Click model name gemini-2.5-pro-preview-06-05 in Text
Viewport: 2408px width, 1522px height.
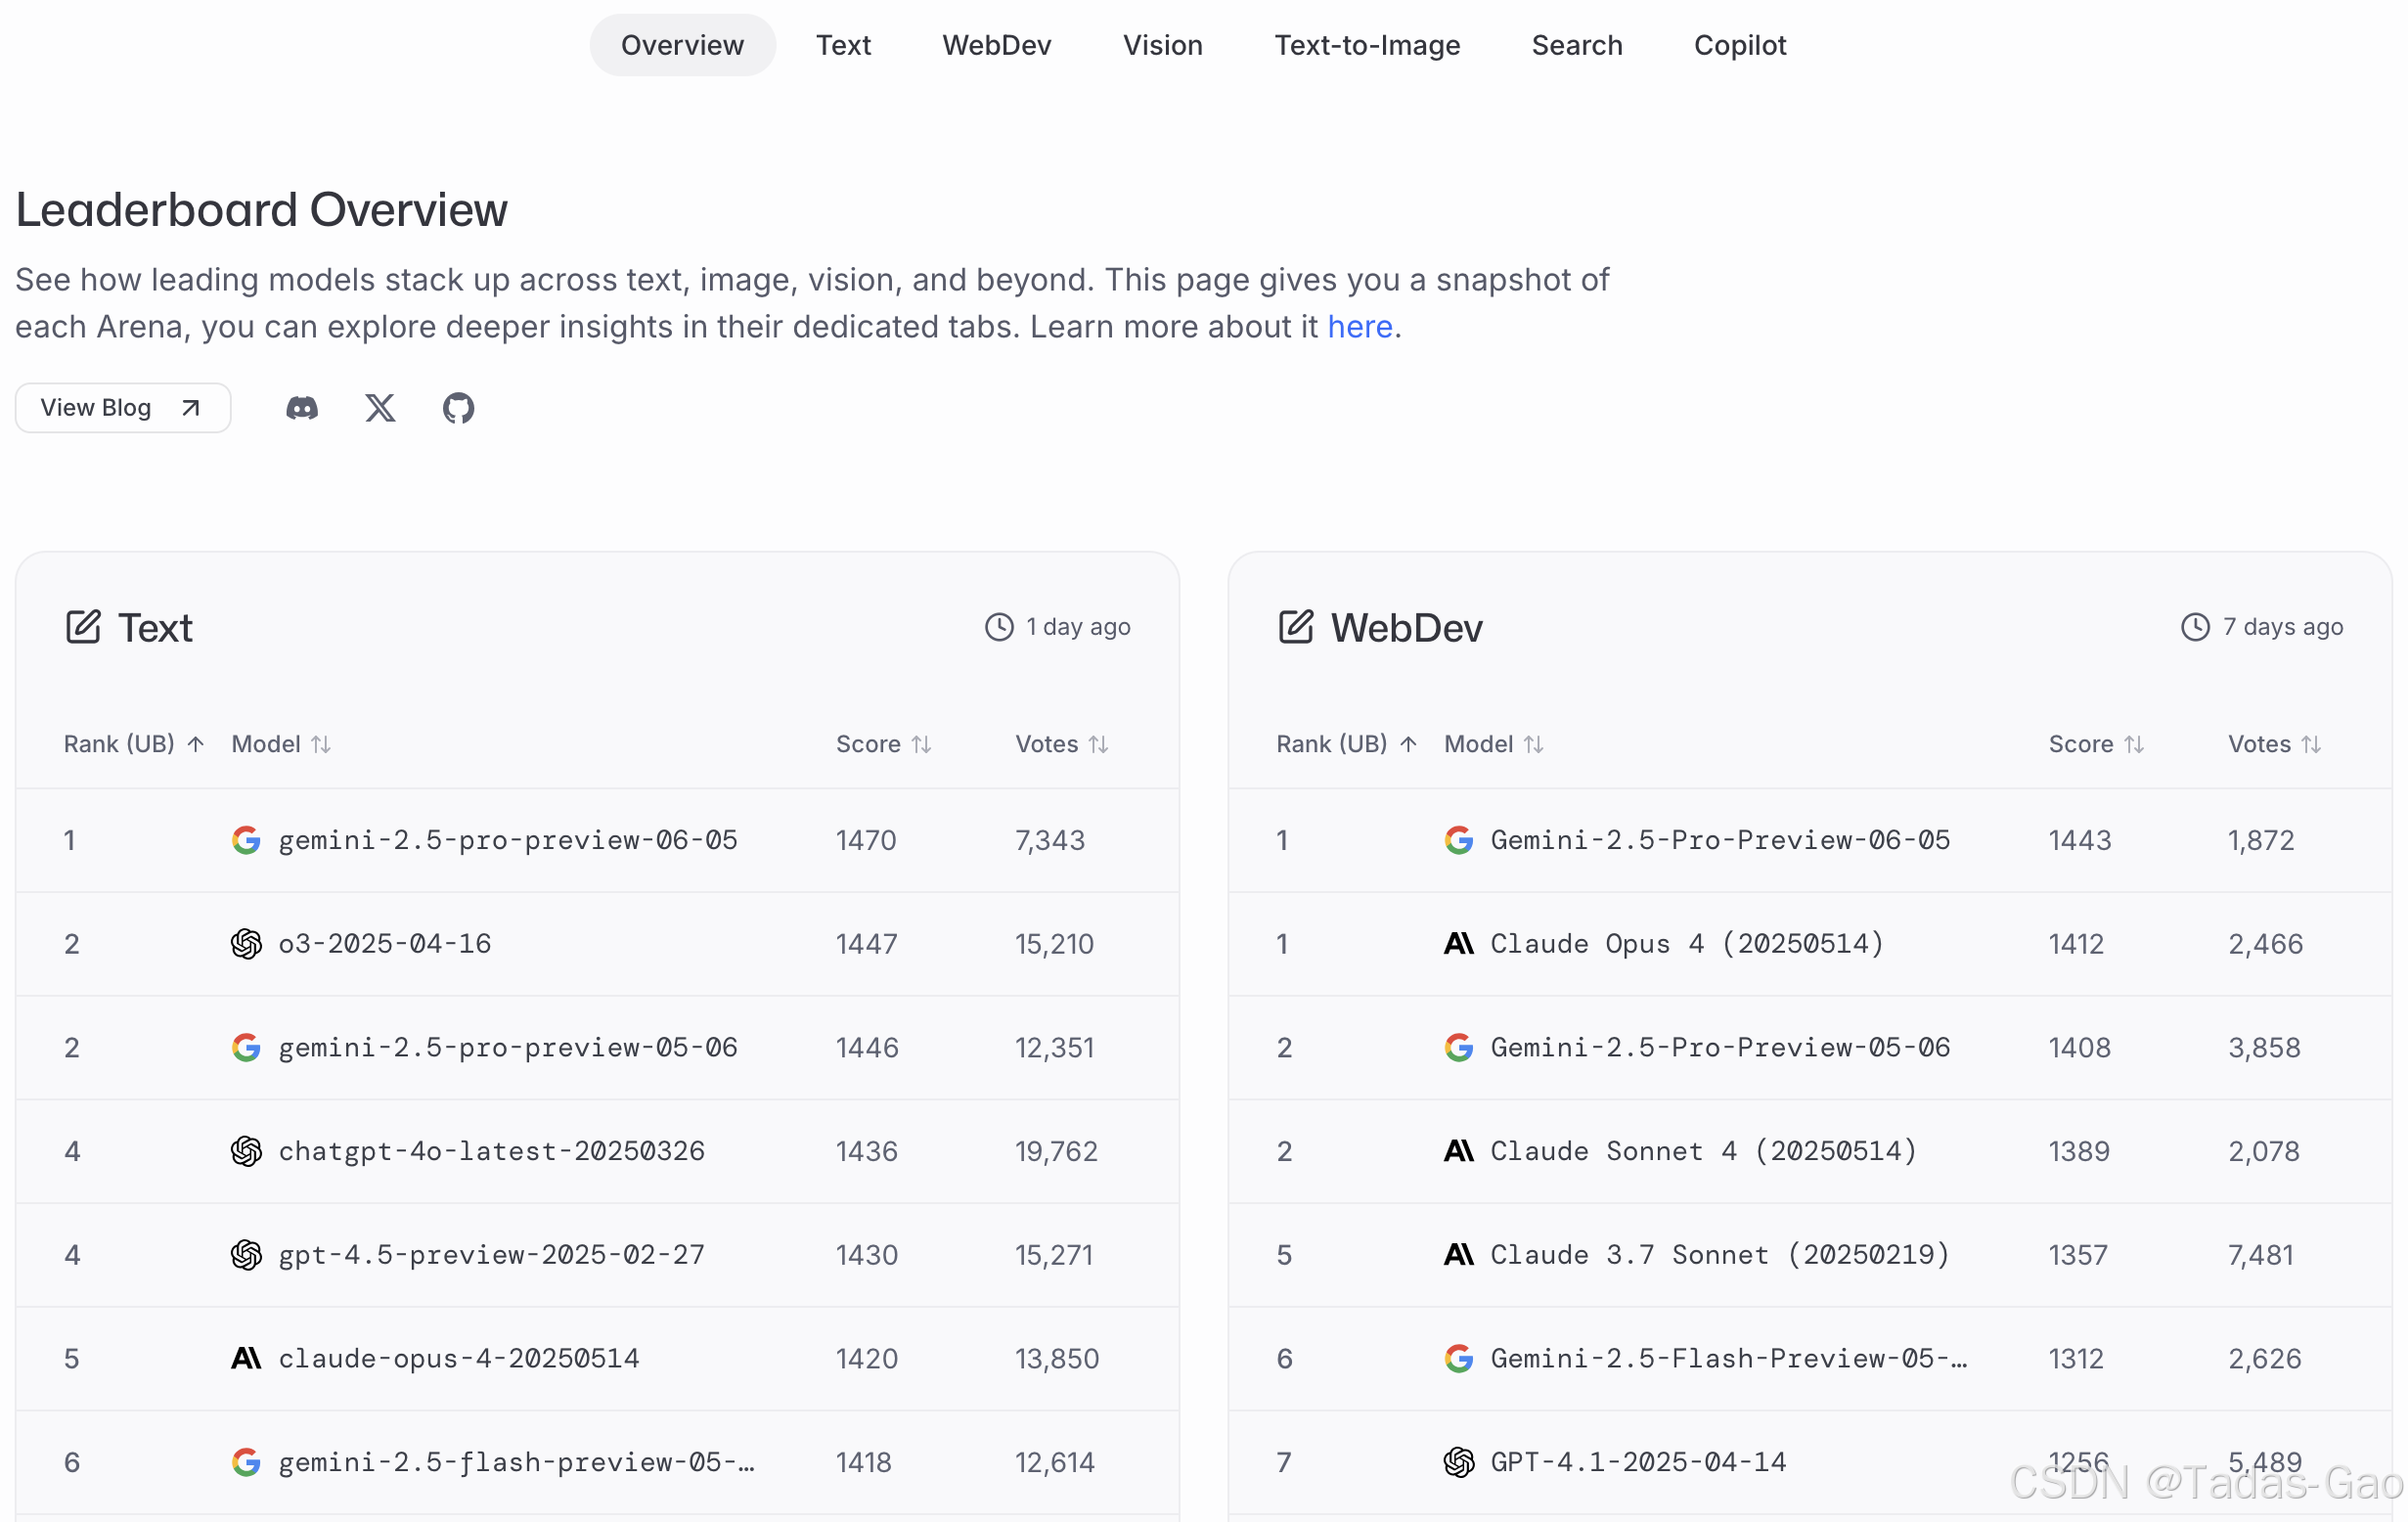point(508,840)
